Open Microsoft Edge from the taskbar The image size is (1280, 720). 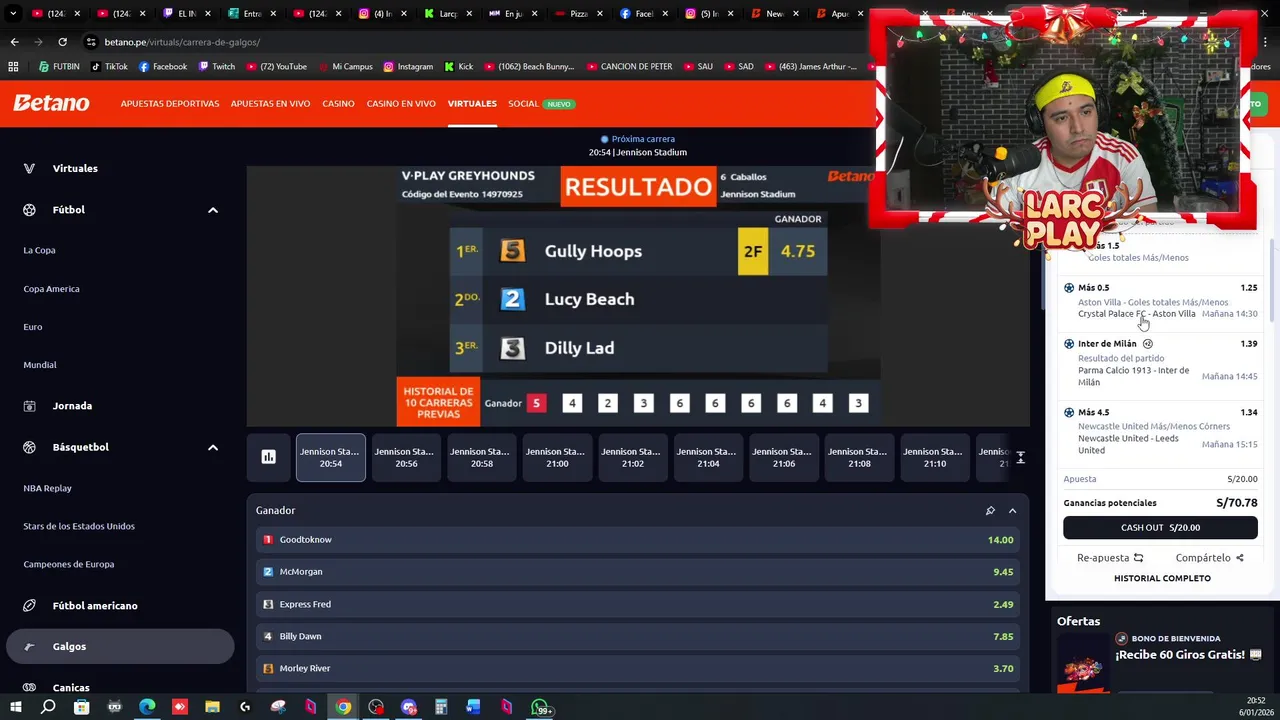pos(147,707)
